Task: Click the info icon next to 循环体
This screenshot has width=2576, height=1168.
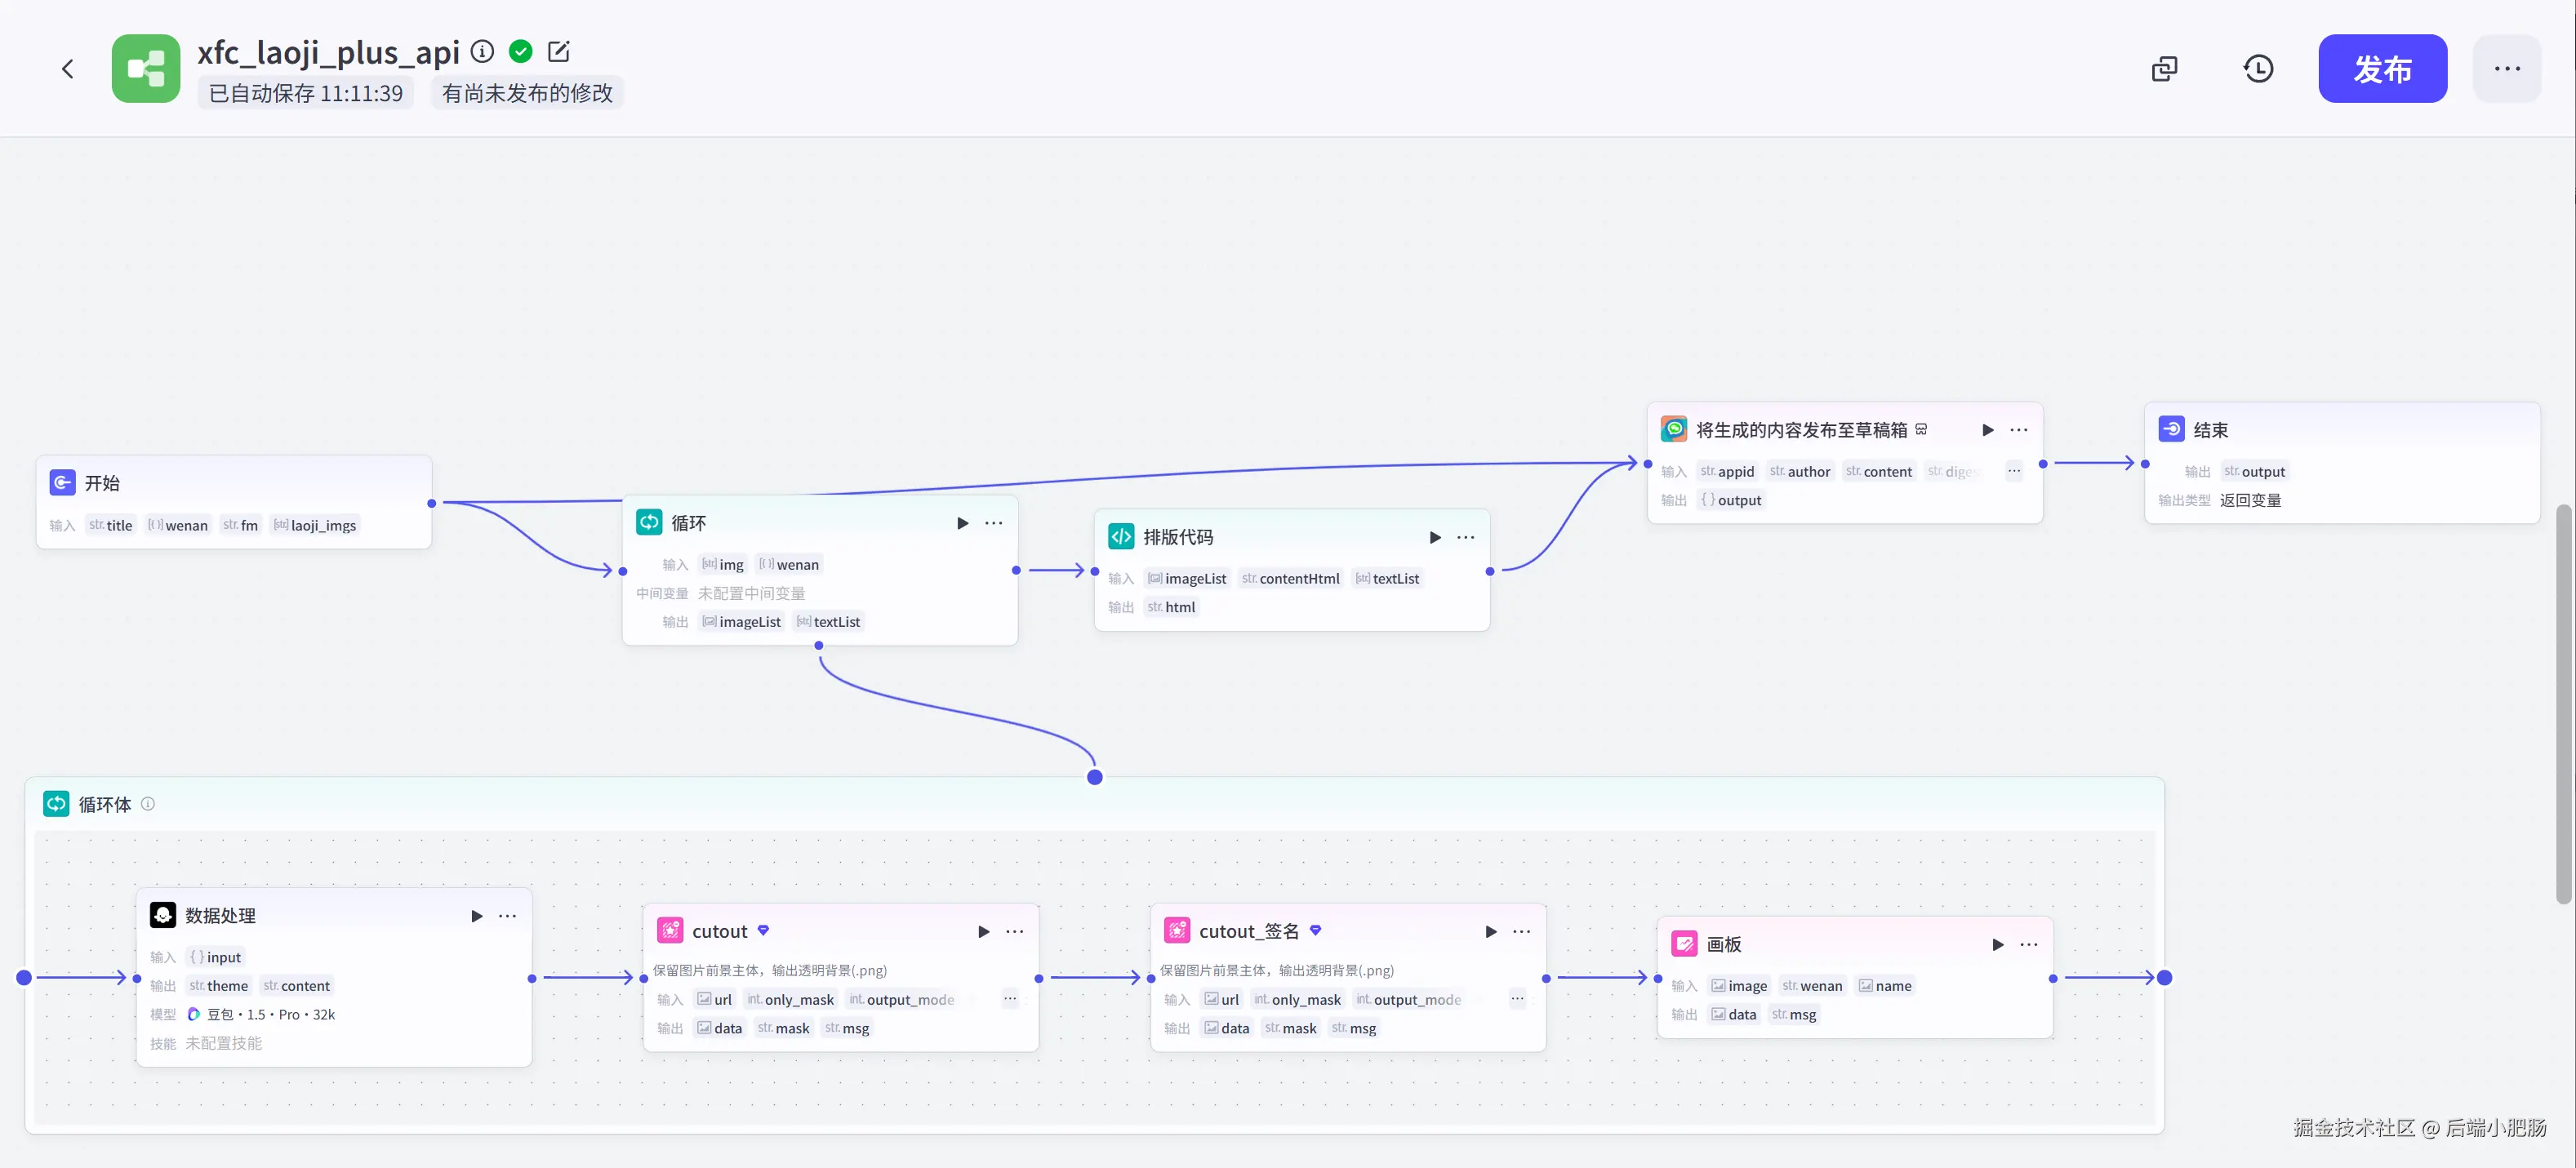Action: (148, 804)
